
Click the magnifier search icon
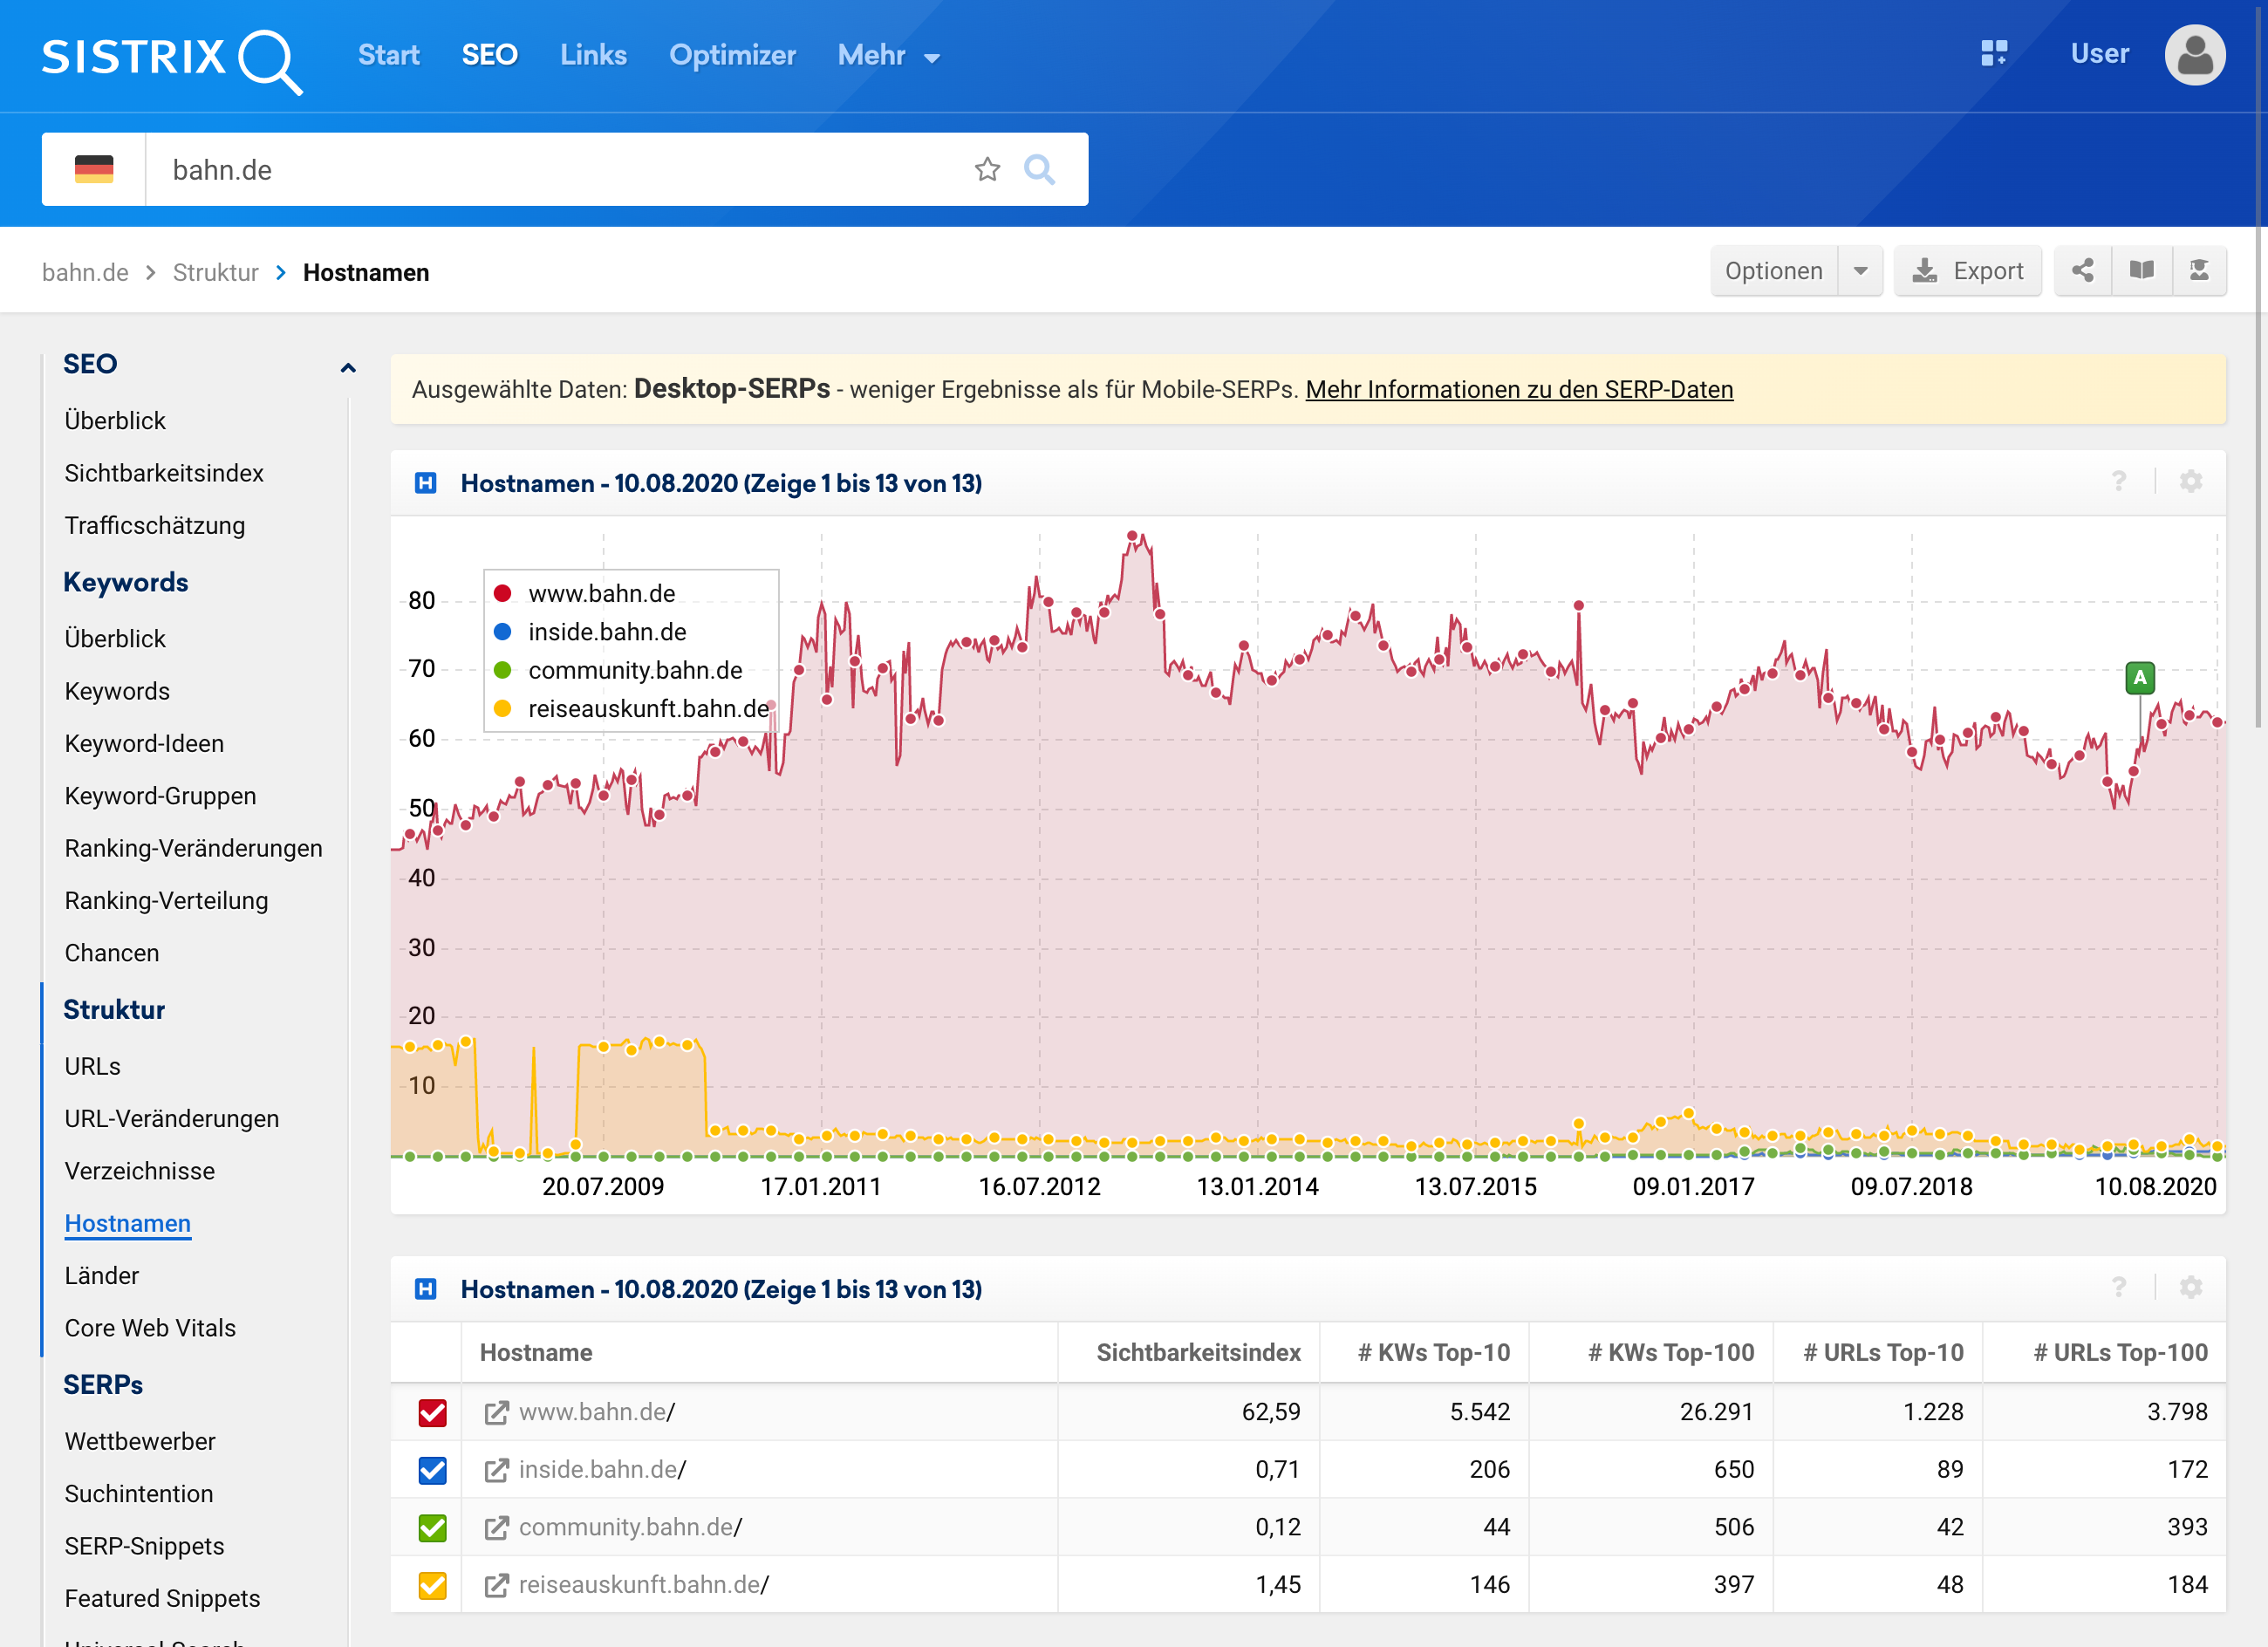coord(1039,169)
